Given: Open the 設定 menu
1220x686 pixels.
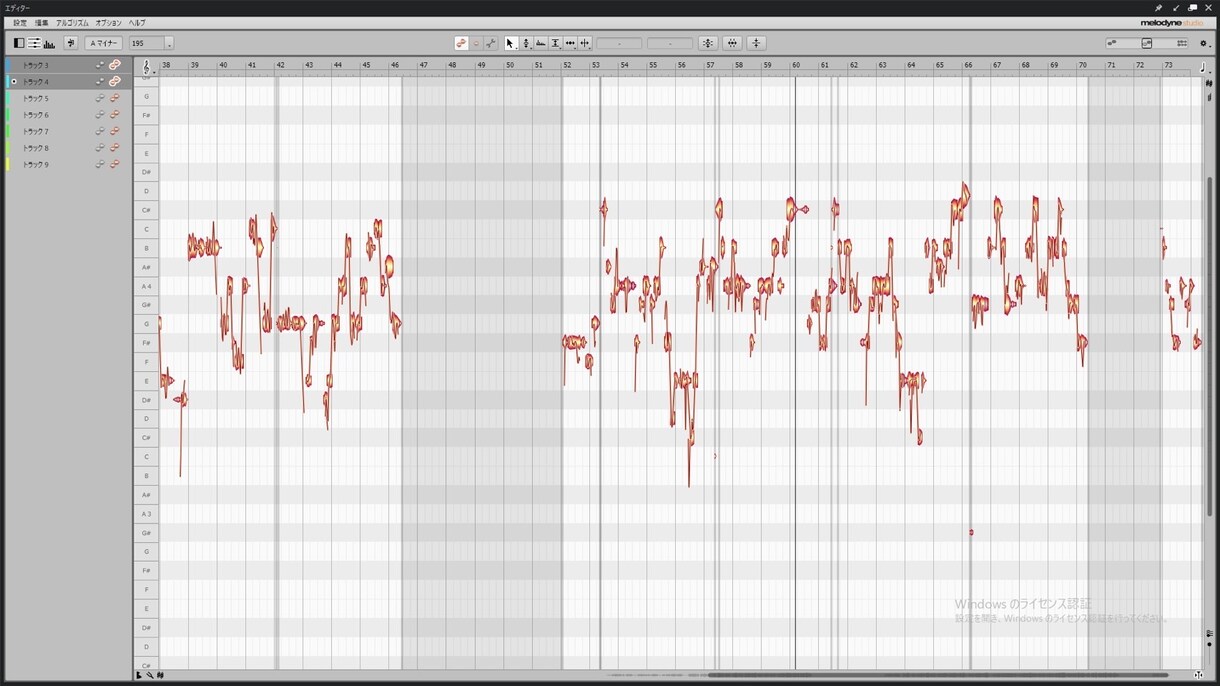Looking at the screenshot, I should coord(20,23).
